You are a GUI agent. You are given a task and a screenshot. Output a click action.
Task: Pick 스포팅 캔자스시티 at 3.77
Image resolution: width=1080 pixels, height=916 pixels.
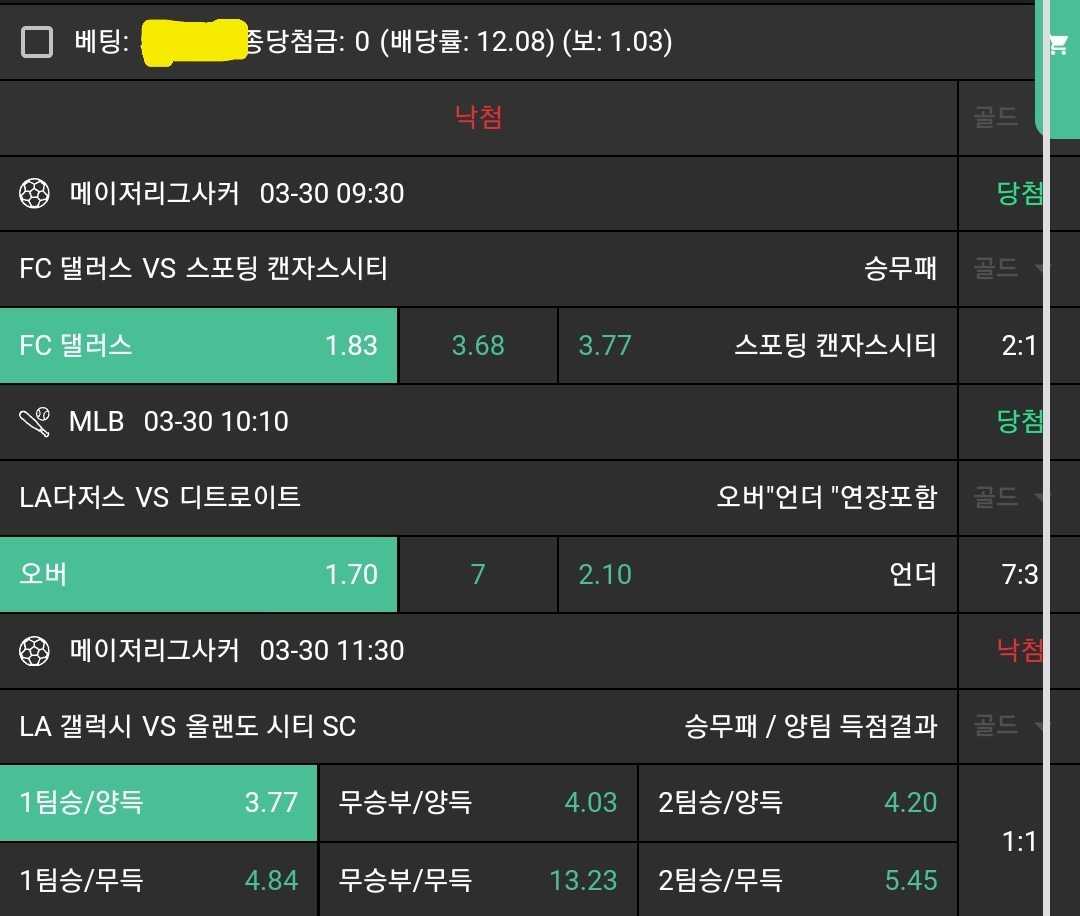pos(757,346)
